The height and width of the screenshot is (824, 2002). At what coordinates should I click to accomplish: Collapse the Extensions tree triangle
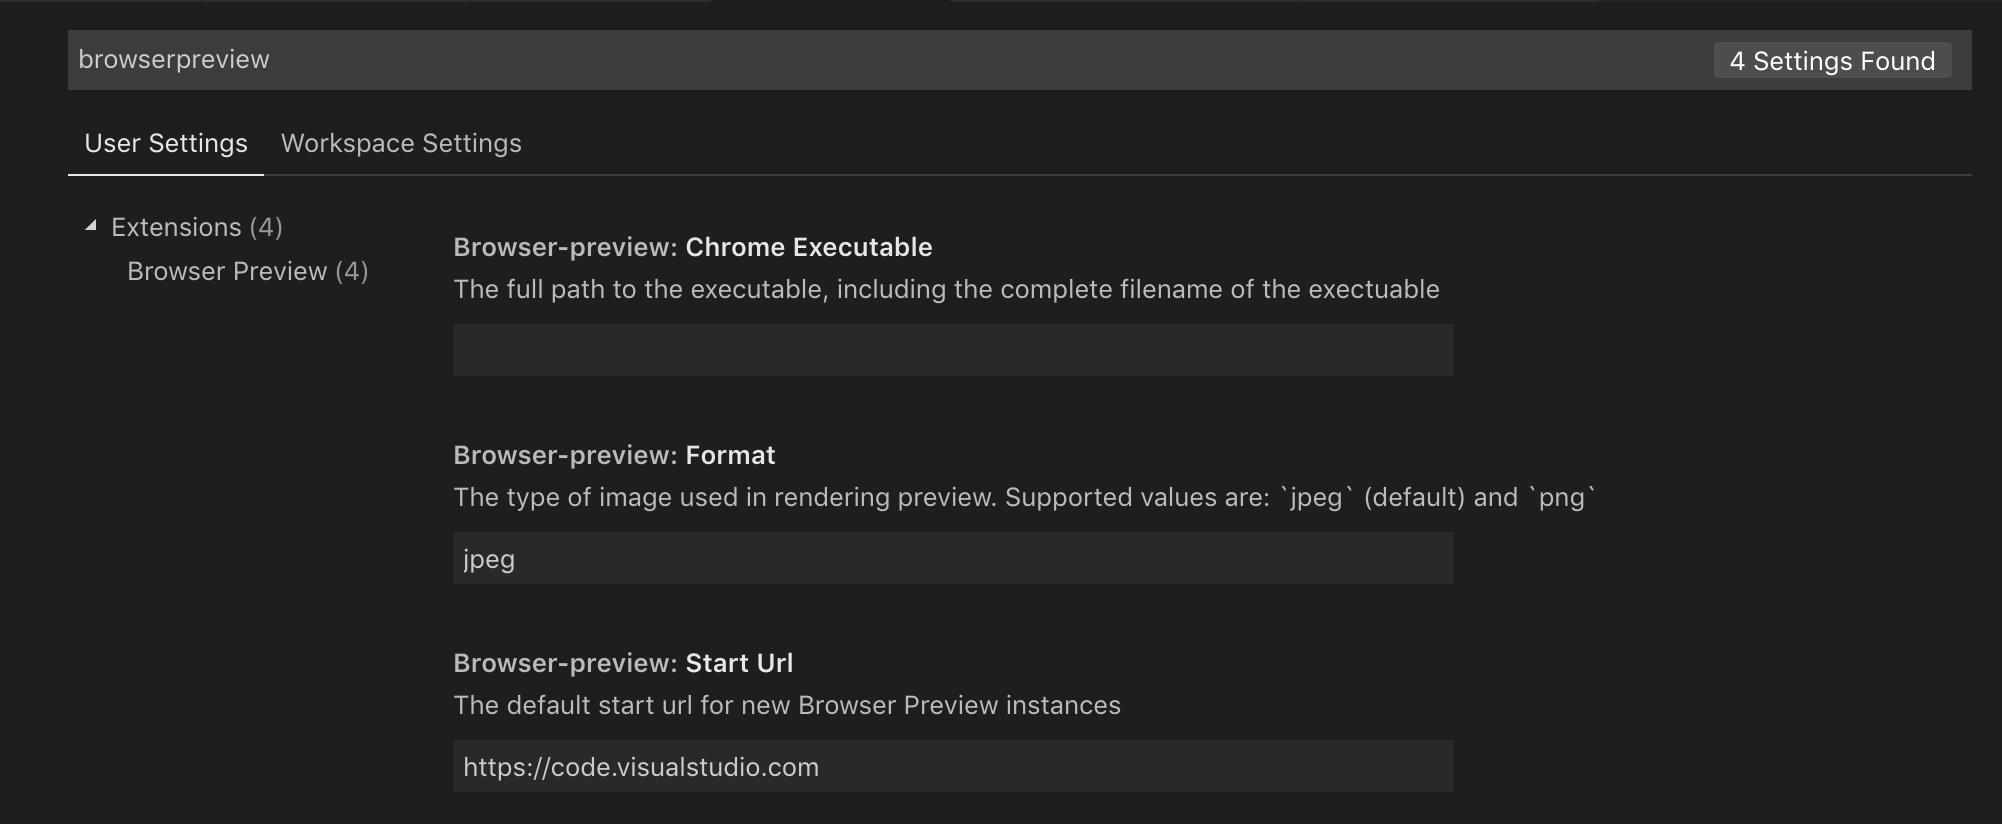point(91,226)
